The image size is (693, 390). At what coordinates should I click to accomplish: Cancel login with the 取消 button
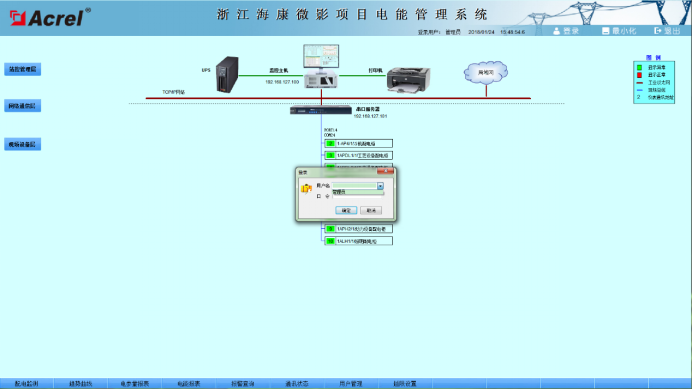tap(371, 210)
